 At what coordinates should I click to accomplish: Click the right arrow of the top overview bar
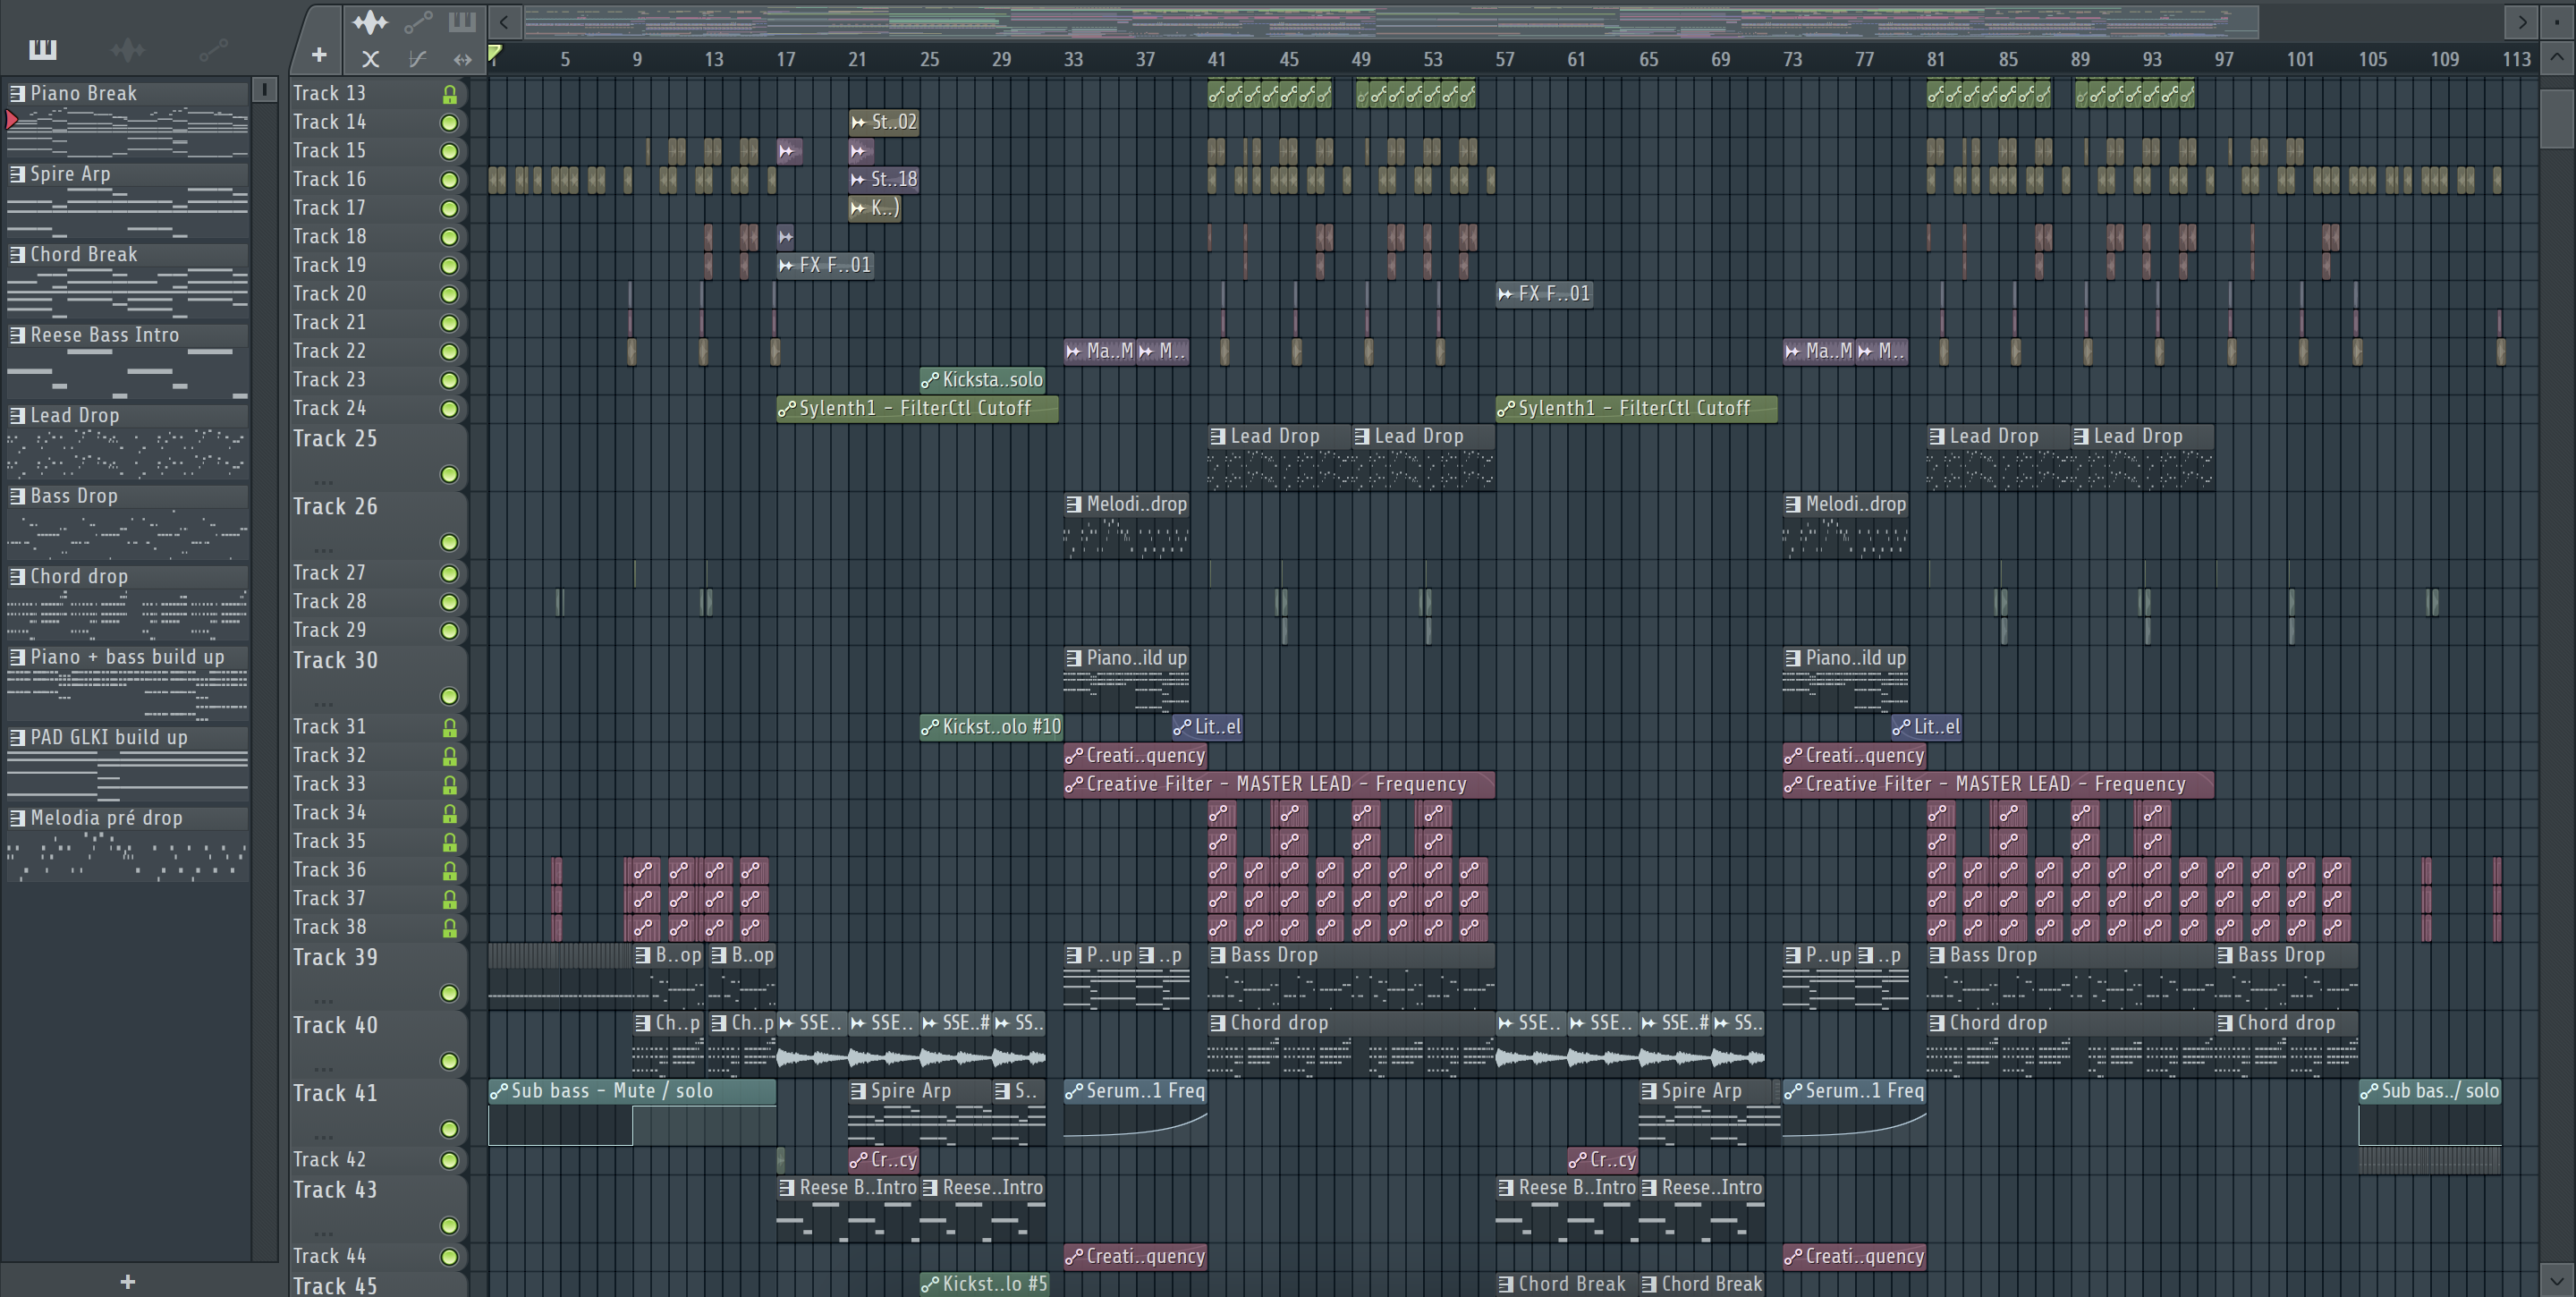2522,21
